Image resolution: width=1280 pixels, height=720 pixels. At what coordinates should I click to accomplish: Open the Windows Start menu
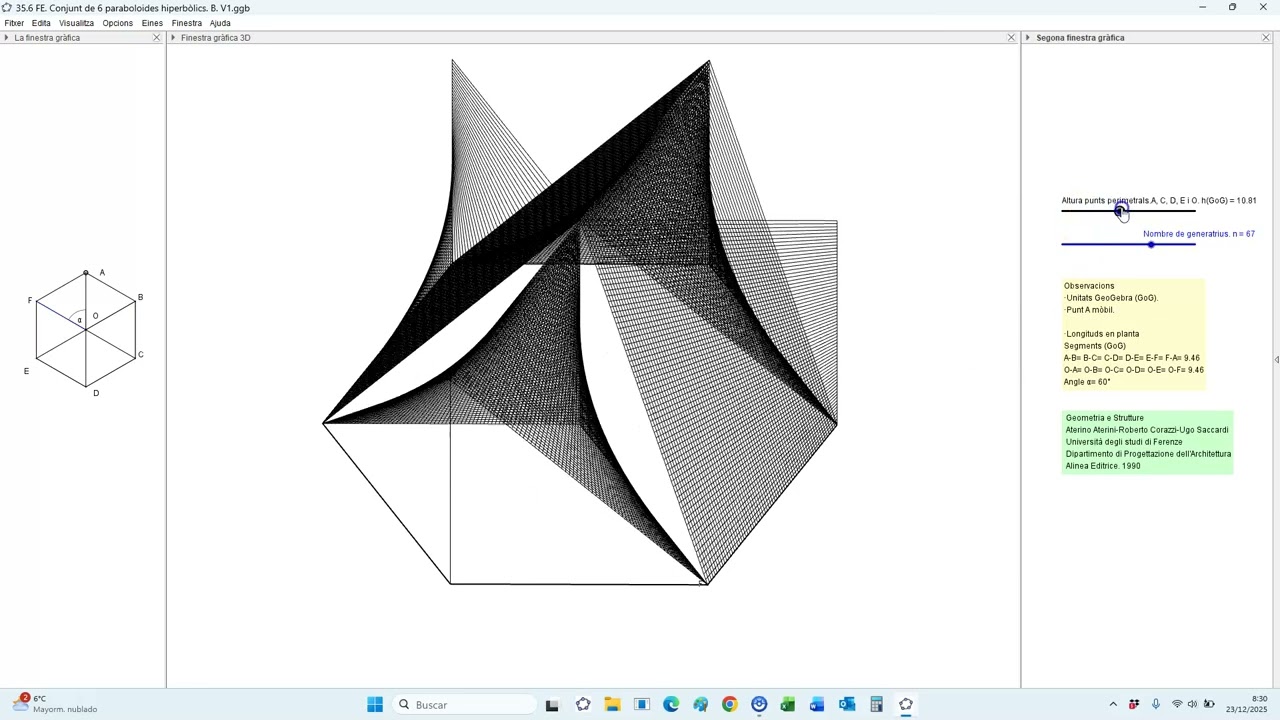[x=375, y=705]
